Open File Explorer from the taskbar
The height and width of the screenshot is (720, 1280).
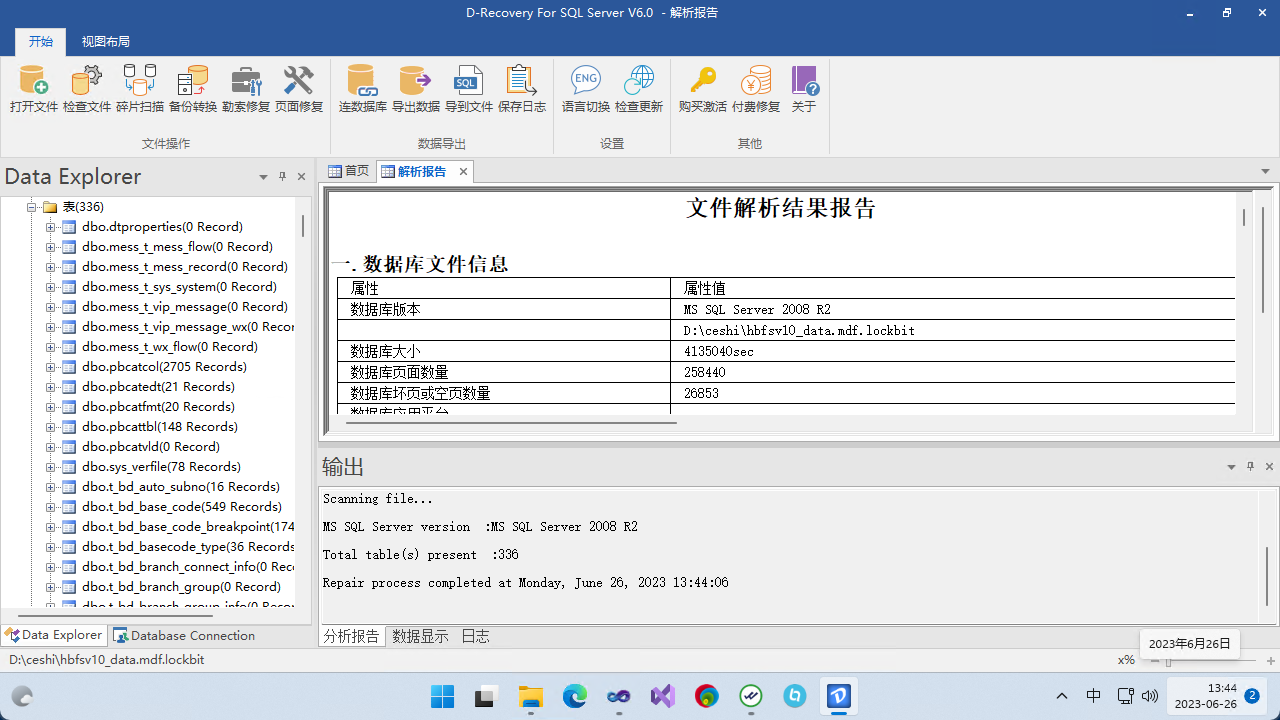click(x=530, y=696)
